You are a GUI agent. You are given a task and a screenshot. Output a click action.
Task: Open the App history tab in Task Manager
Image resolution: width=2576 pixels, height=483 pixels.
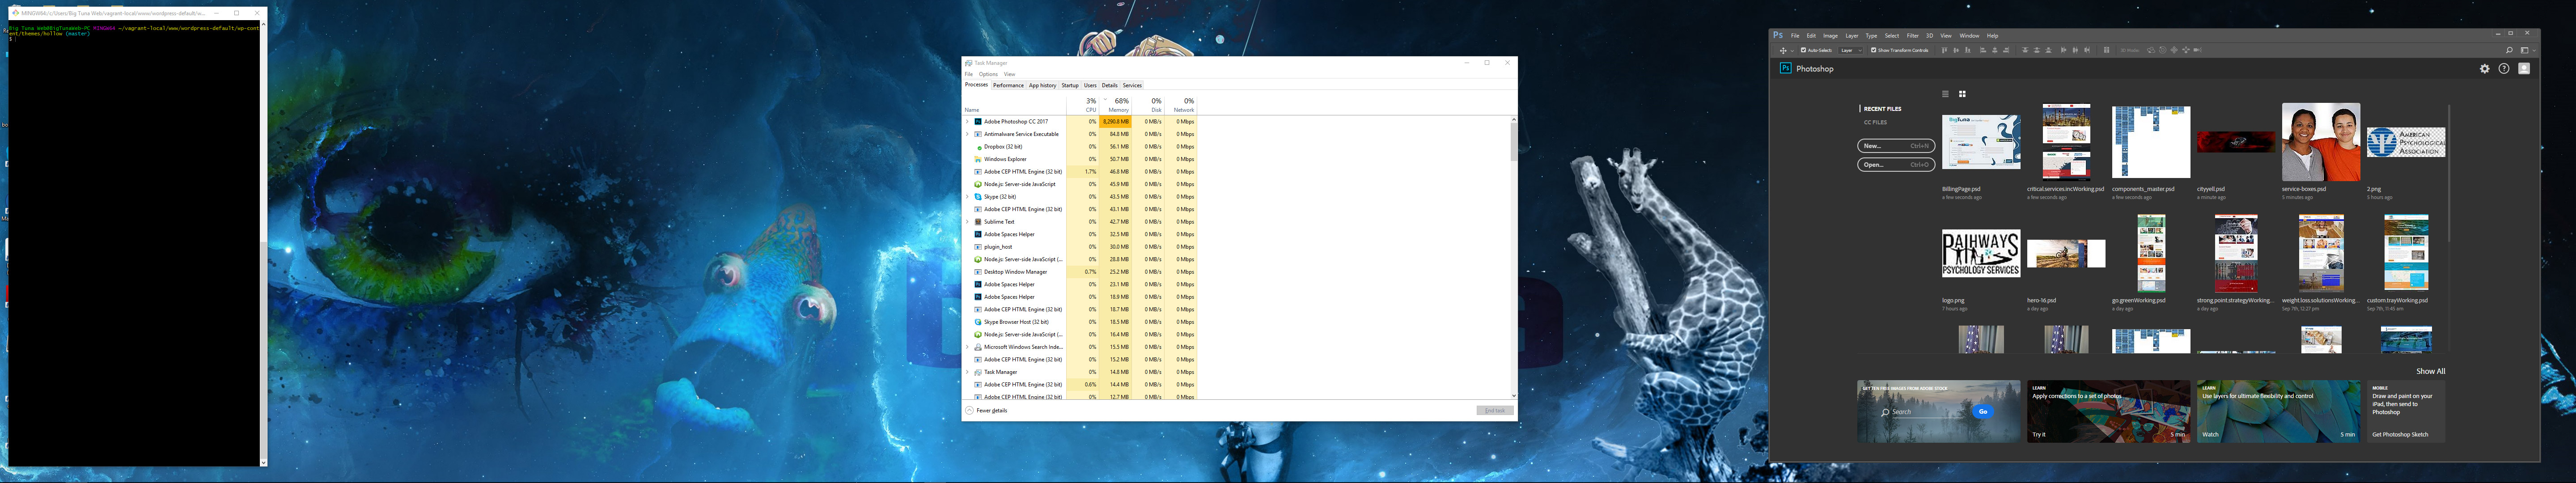tap(1042, 85)
